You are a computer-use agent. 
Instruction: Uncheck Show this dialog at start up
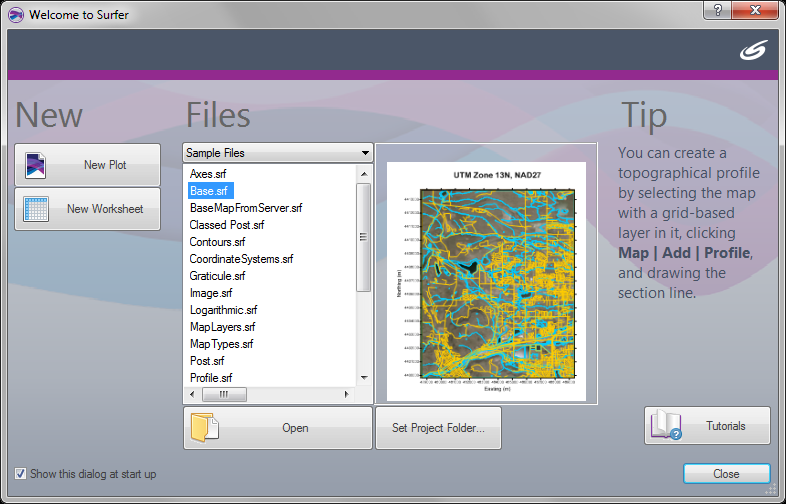pos(20,473)
